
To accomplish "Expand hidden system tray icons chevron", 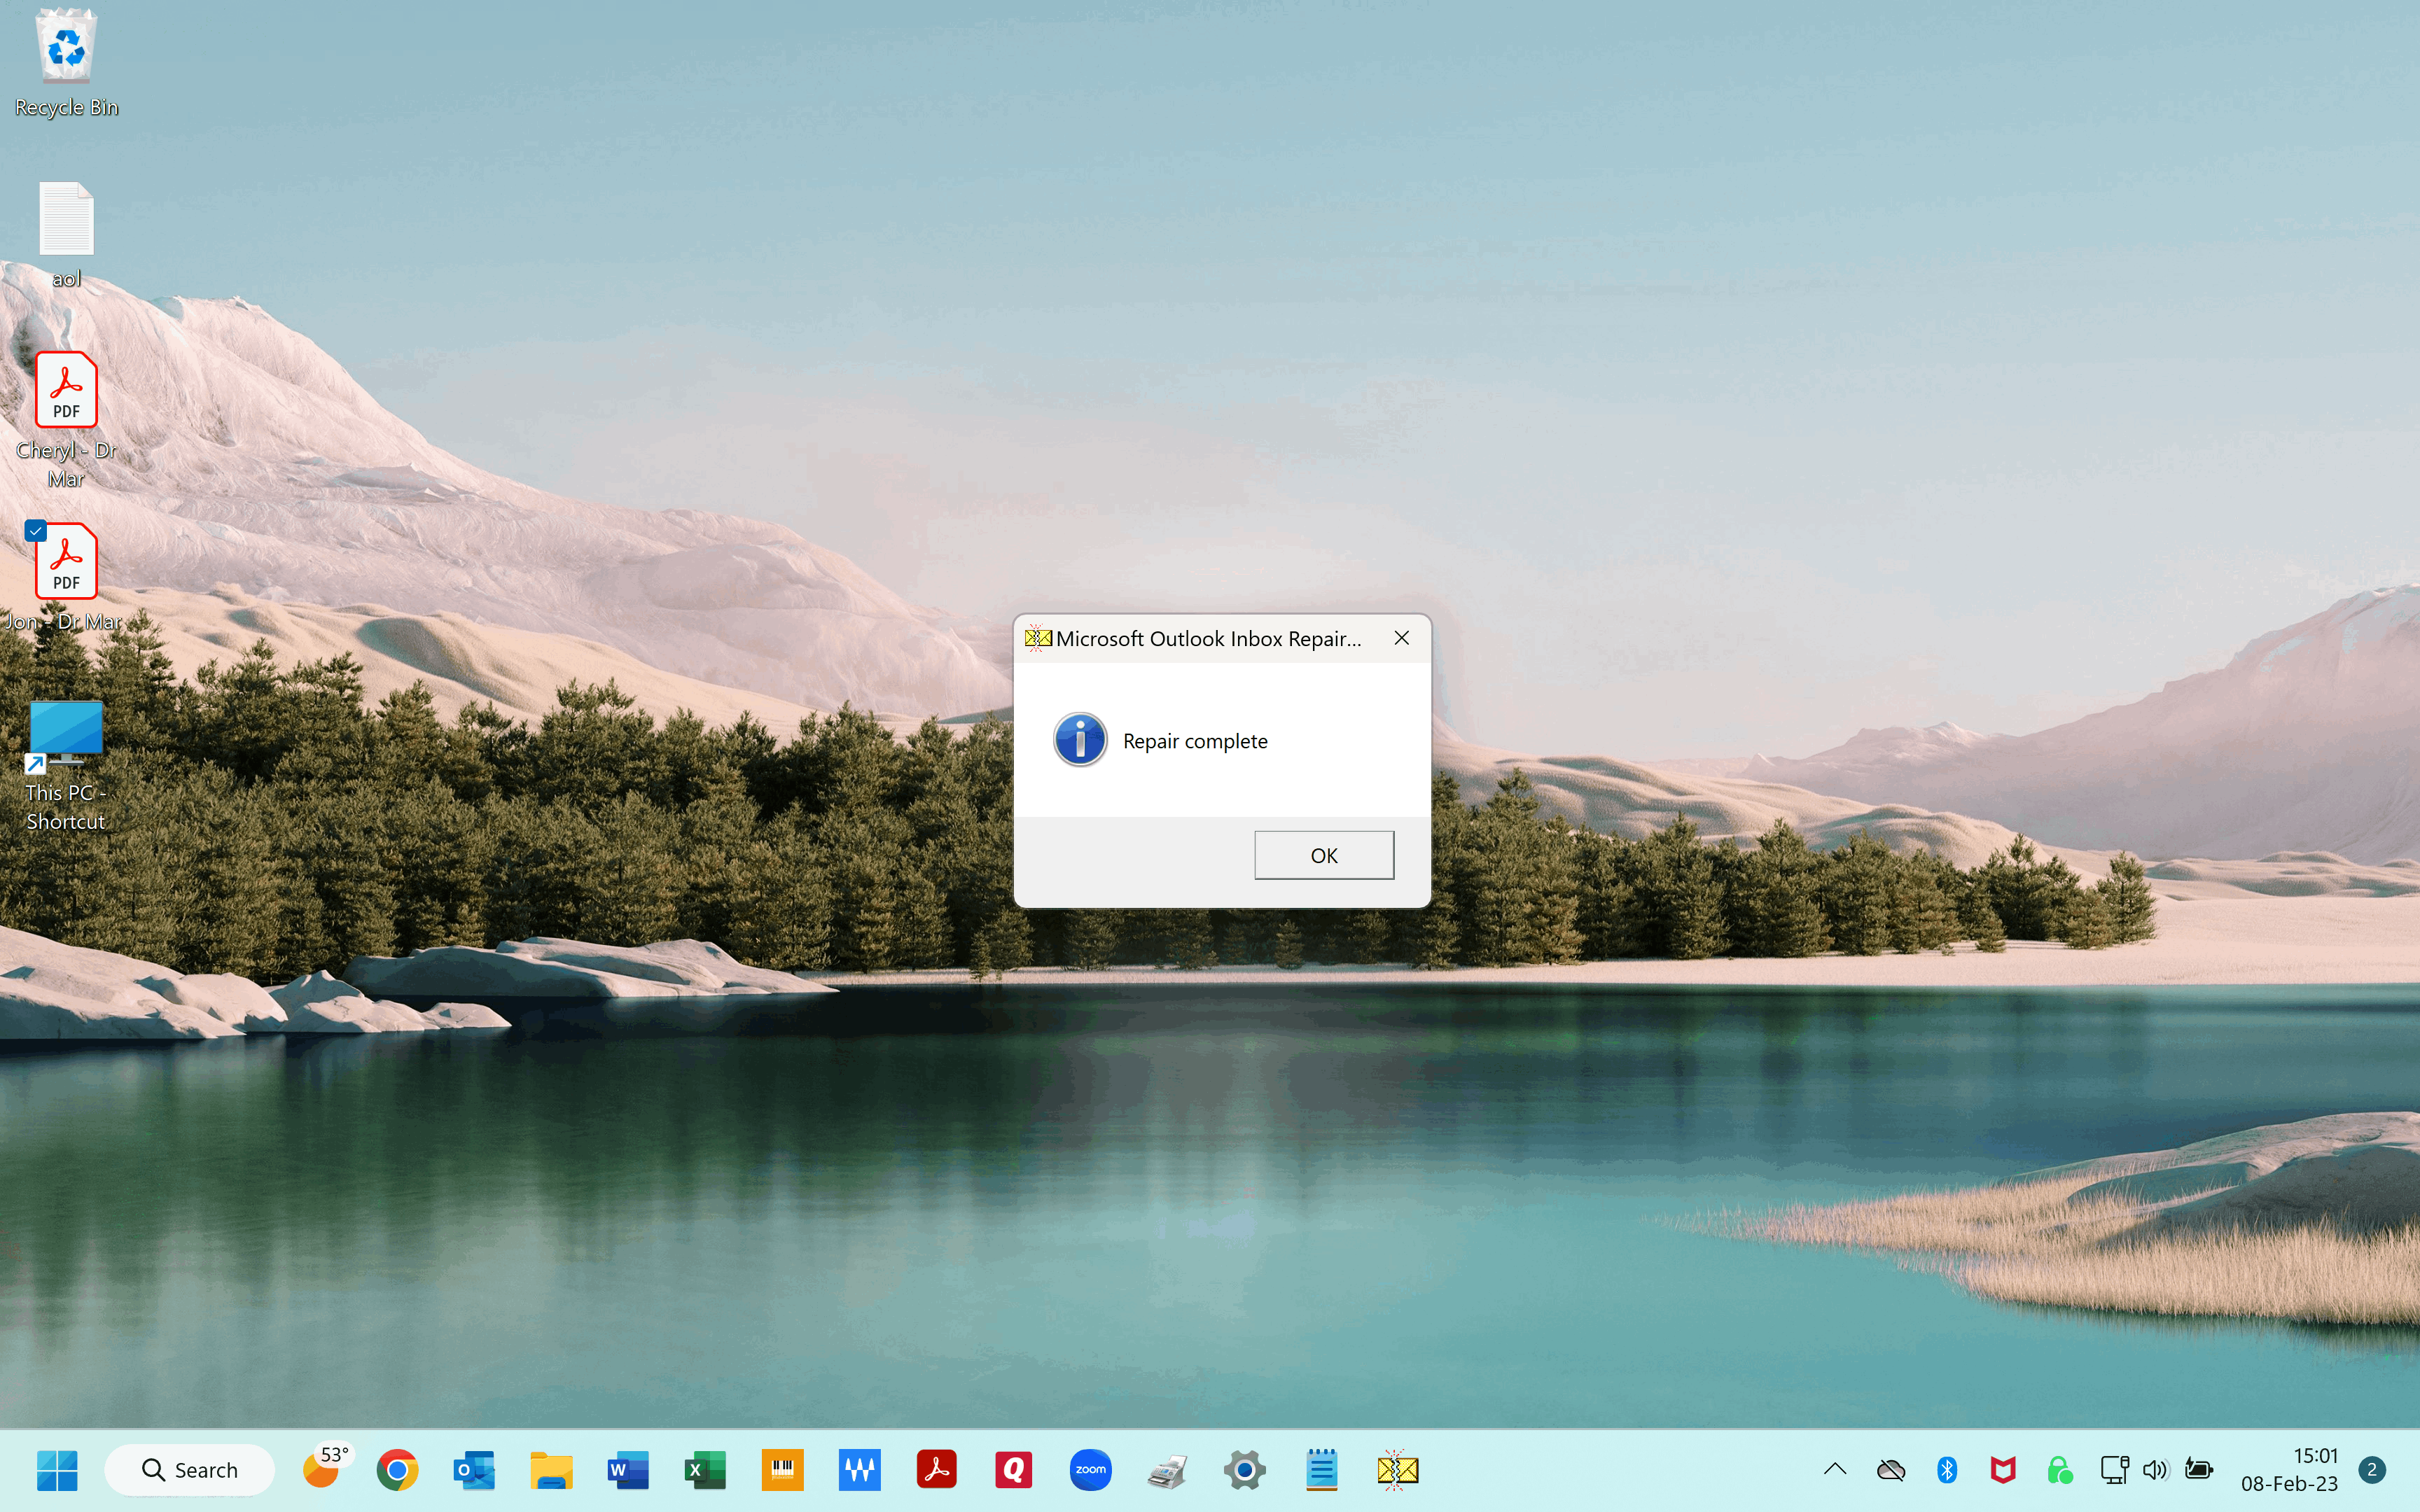I will pyautogui.click(x=1834, y=1469).
